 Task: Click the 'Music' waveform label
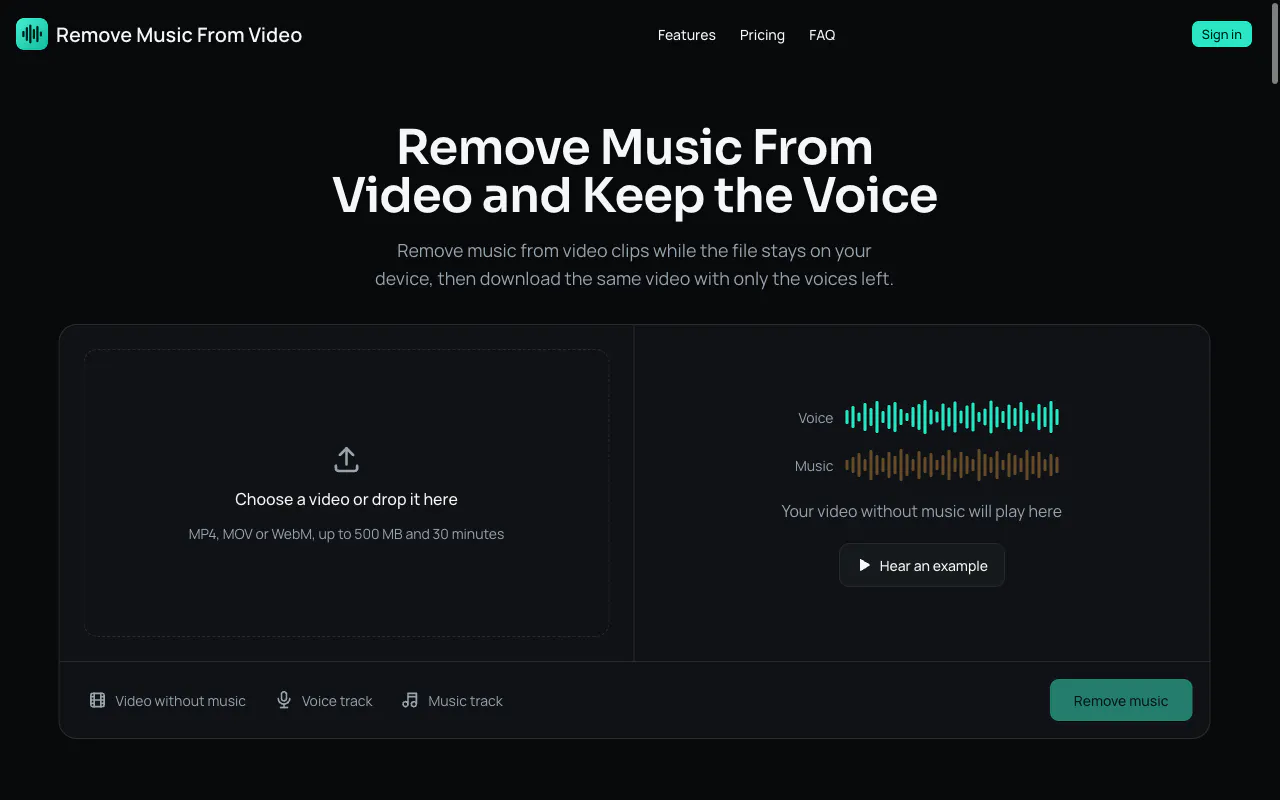click(x=814, y=466)
